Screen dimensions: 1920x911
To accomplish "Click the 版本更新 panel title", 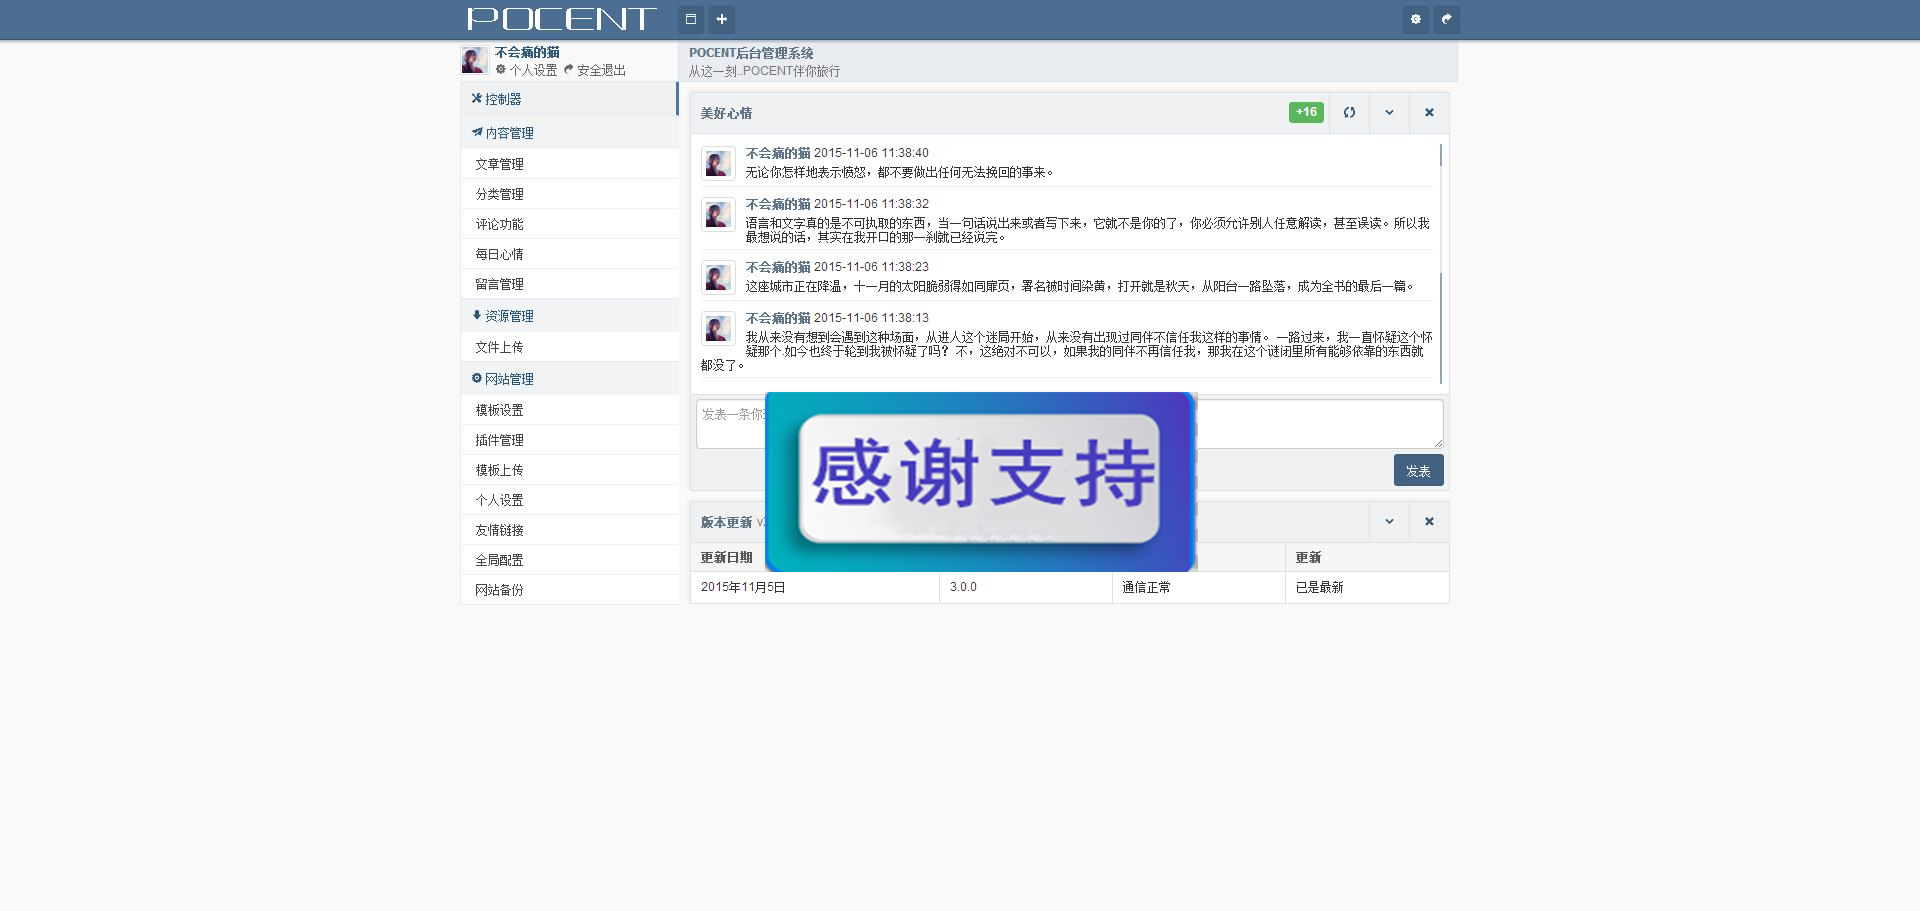I will (x=726, y=522).
